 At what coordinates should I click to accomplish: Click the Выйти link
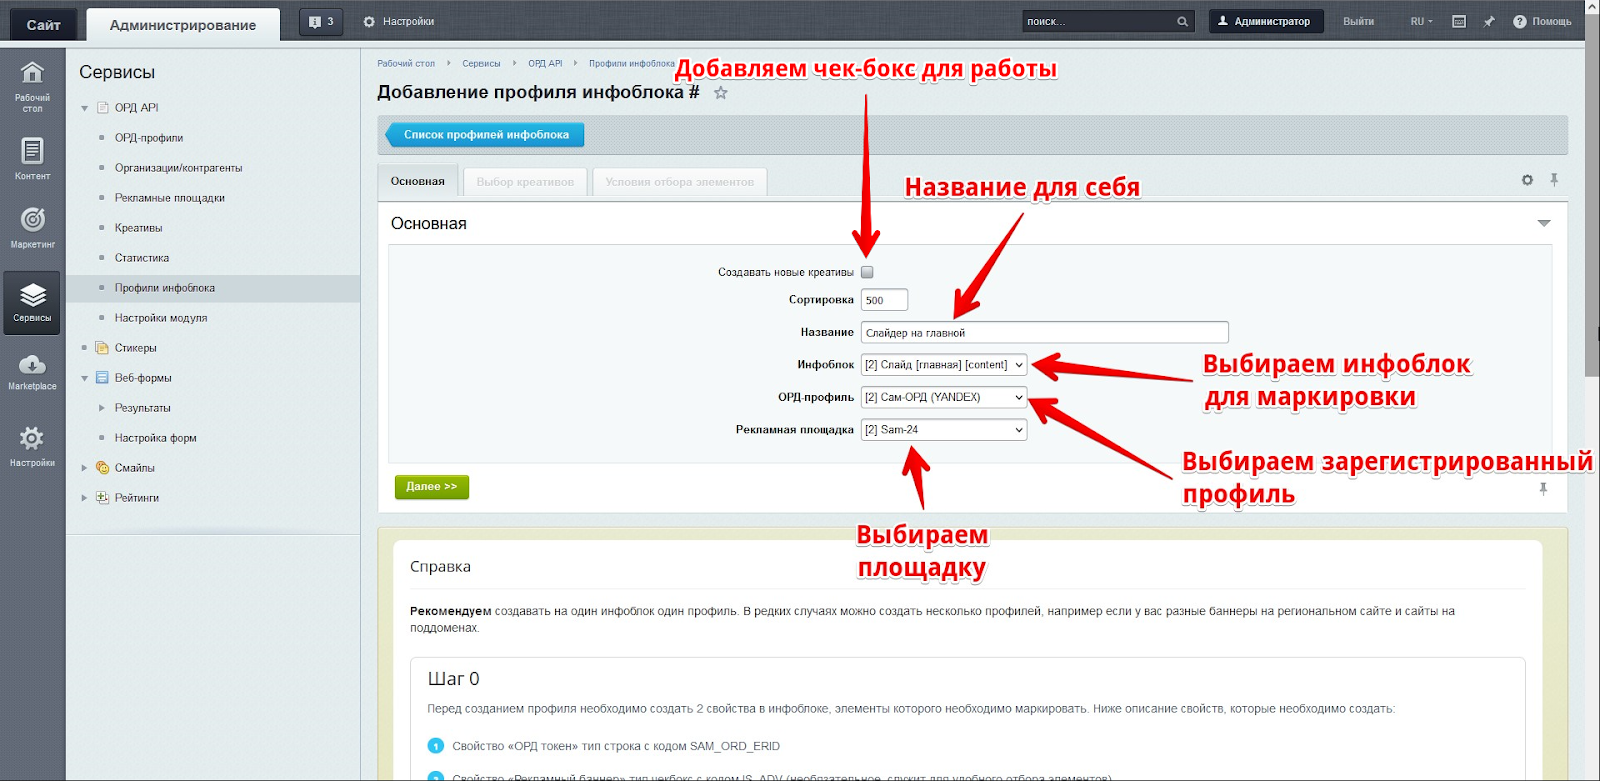pos(1358,21)
